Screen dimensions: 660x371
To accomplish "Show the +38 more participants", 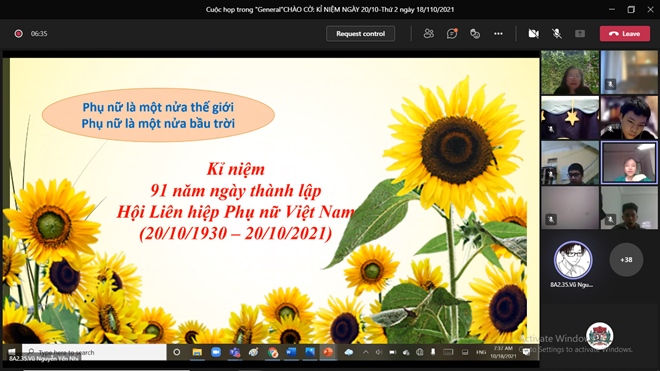I will (x=626, y=260).
